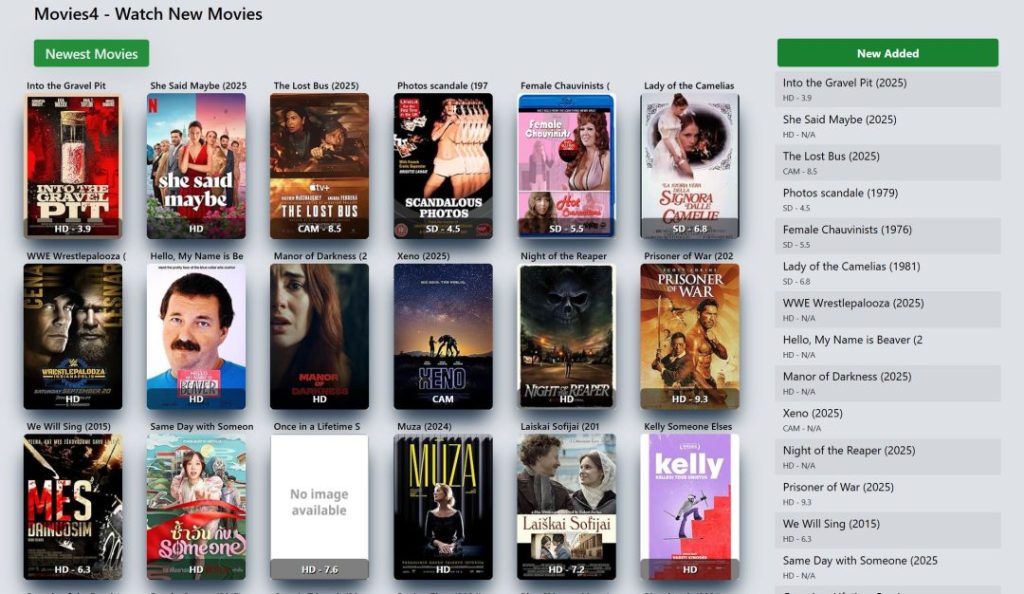Click 'Female Chauvinists (' grid title
Image resolution: width=1024 pixels, height=594 pixels.
pos(565,86)
